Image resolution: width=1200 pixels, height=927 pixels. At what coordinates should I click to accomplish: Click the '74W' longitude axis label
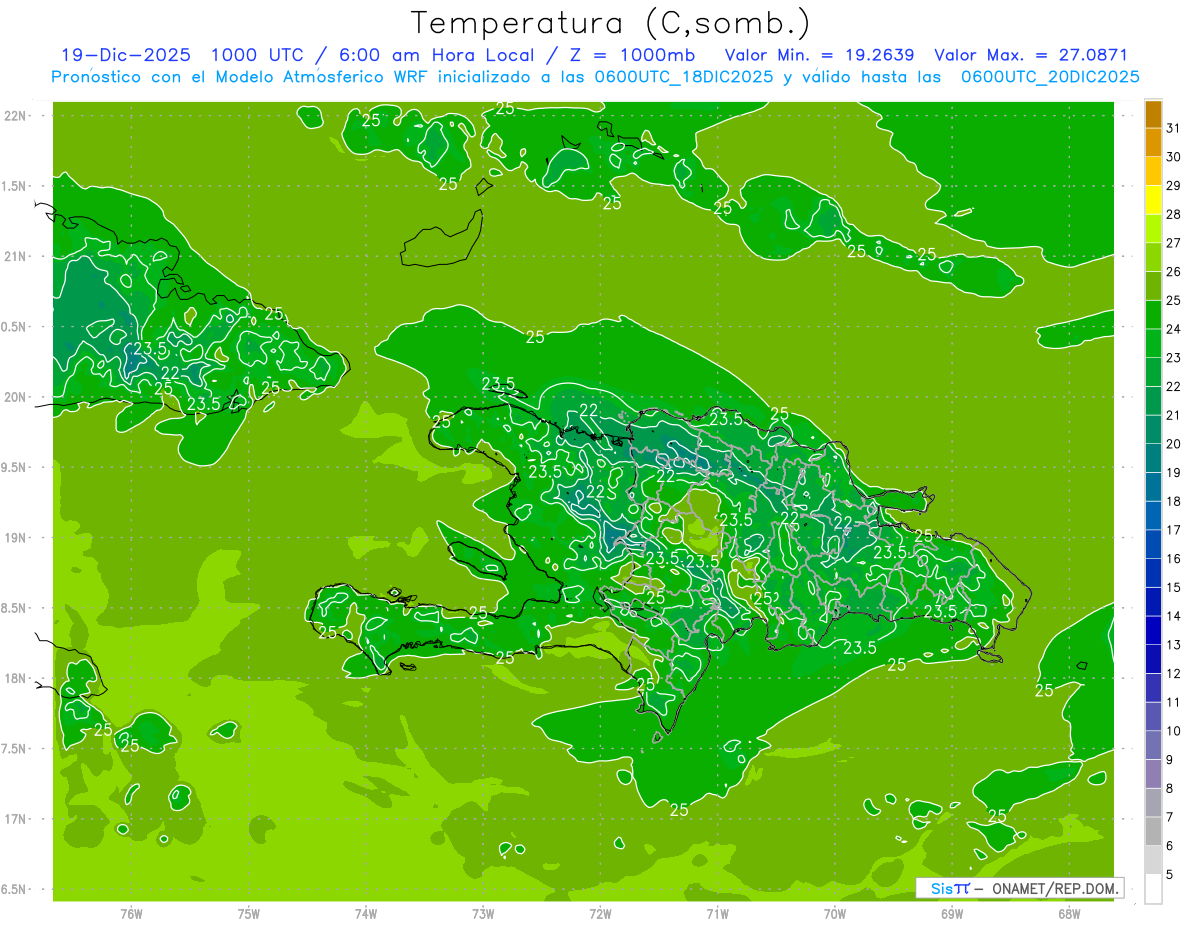366,913
